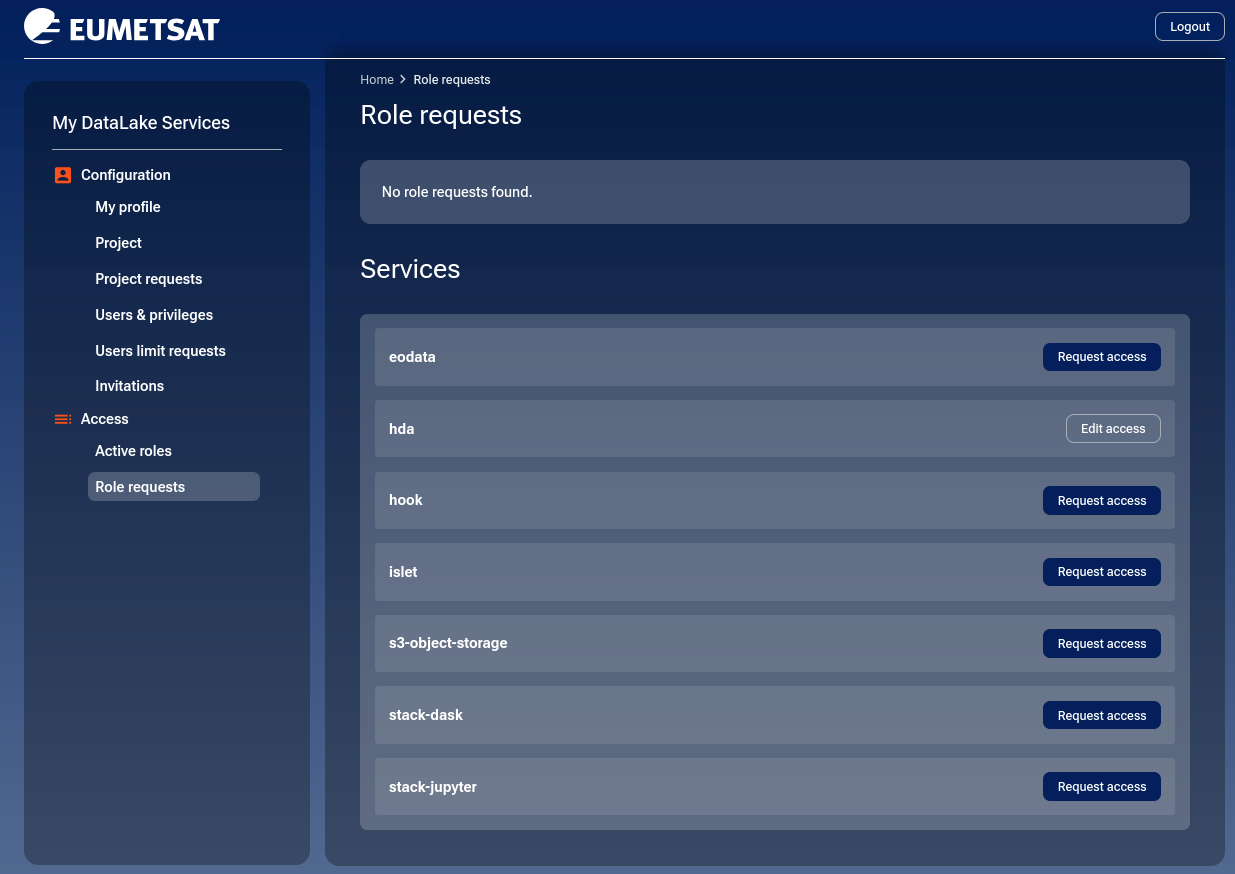The width and height of the screenshot is (1235, 874).
Task: Open Users limit requests page
Action: coord(160,351)
